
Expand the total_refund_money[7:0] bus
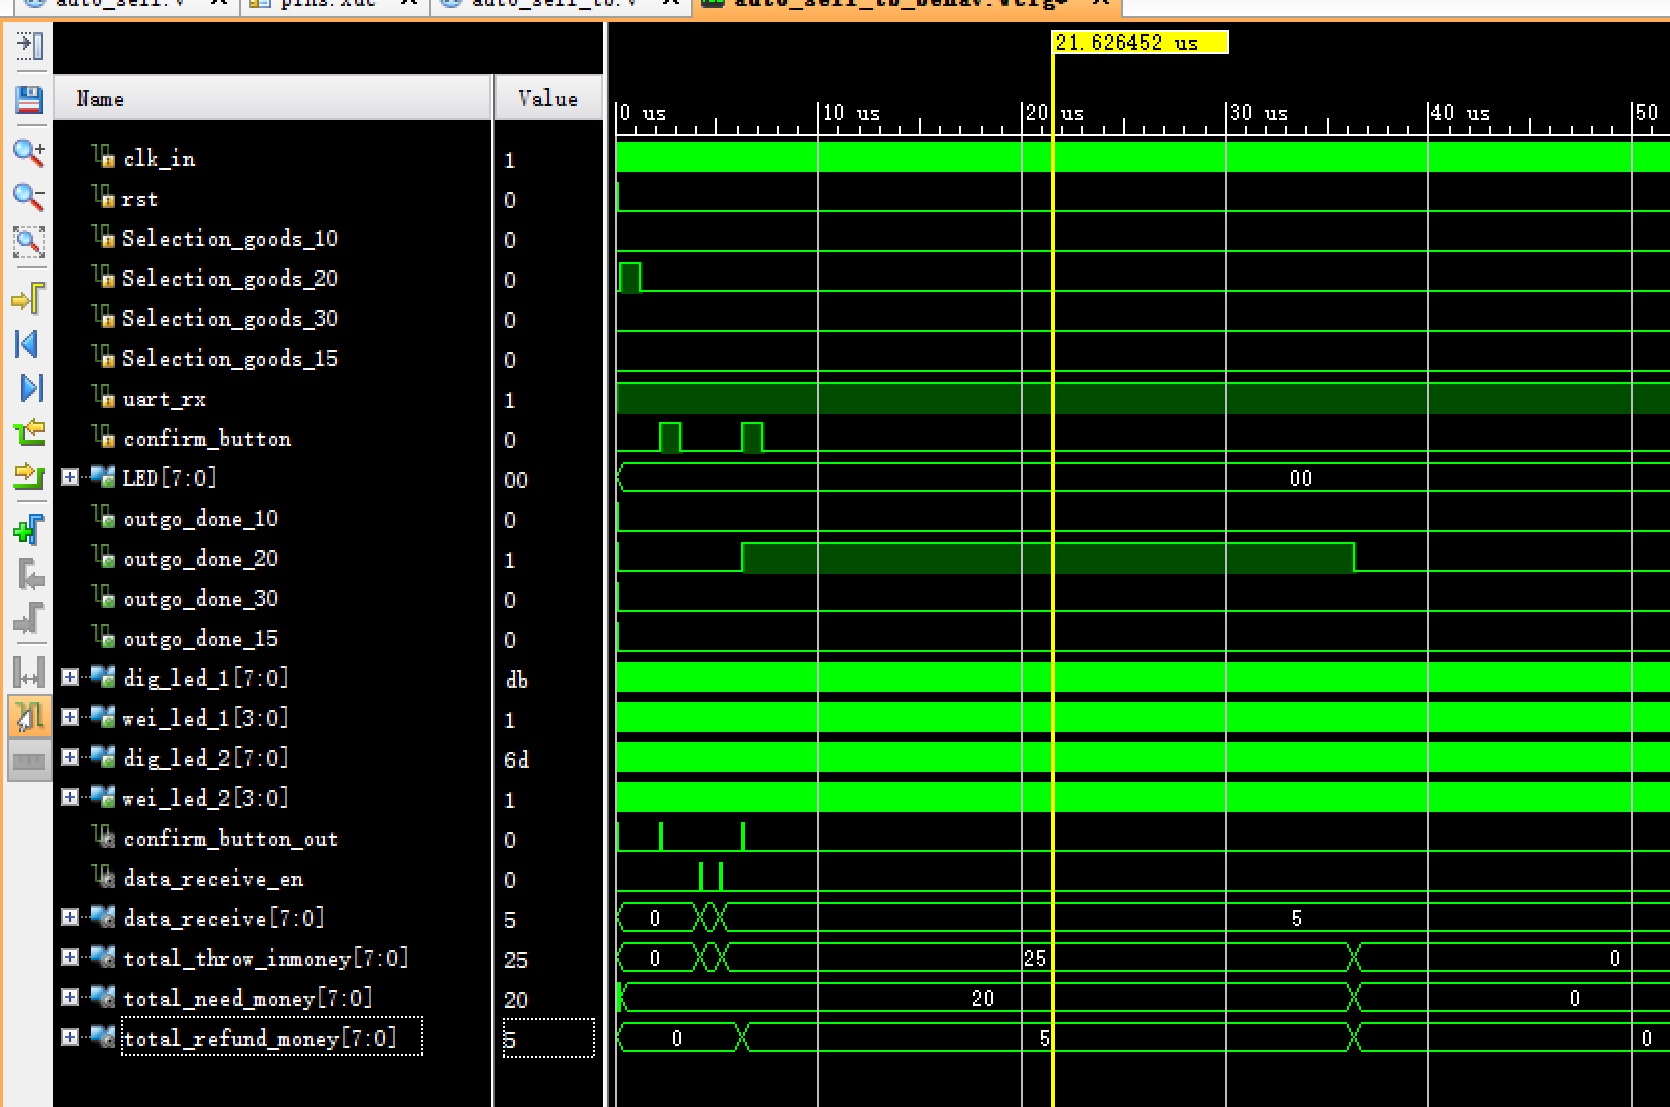tap(69, 1038)
